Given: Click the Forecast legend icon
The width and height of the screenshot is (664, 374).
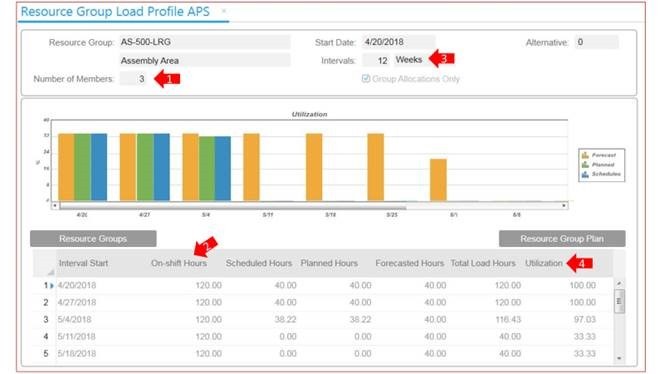Looking at the screenshot, I should (x=585, y=155).
